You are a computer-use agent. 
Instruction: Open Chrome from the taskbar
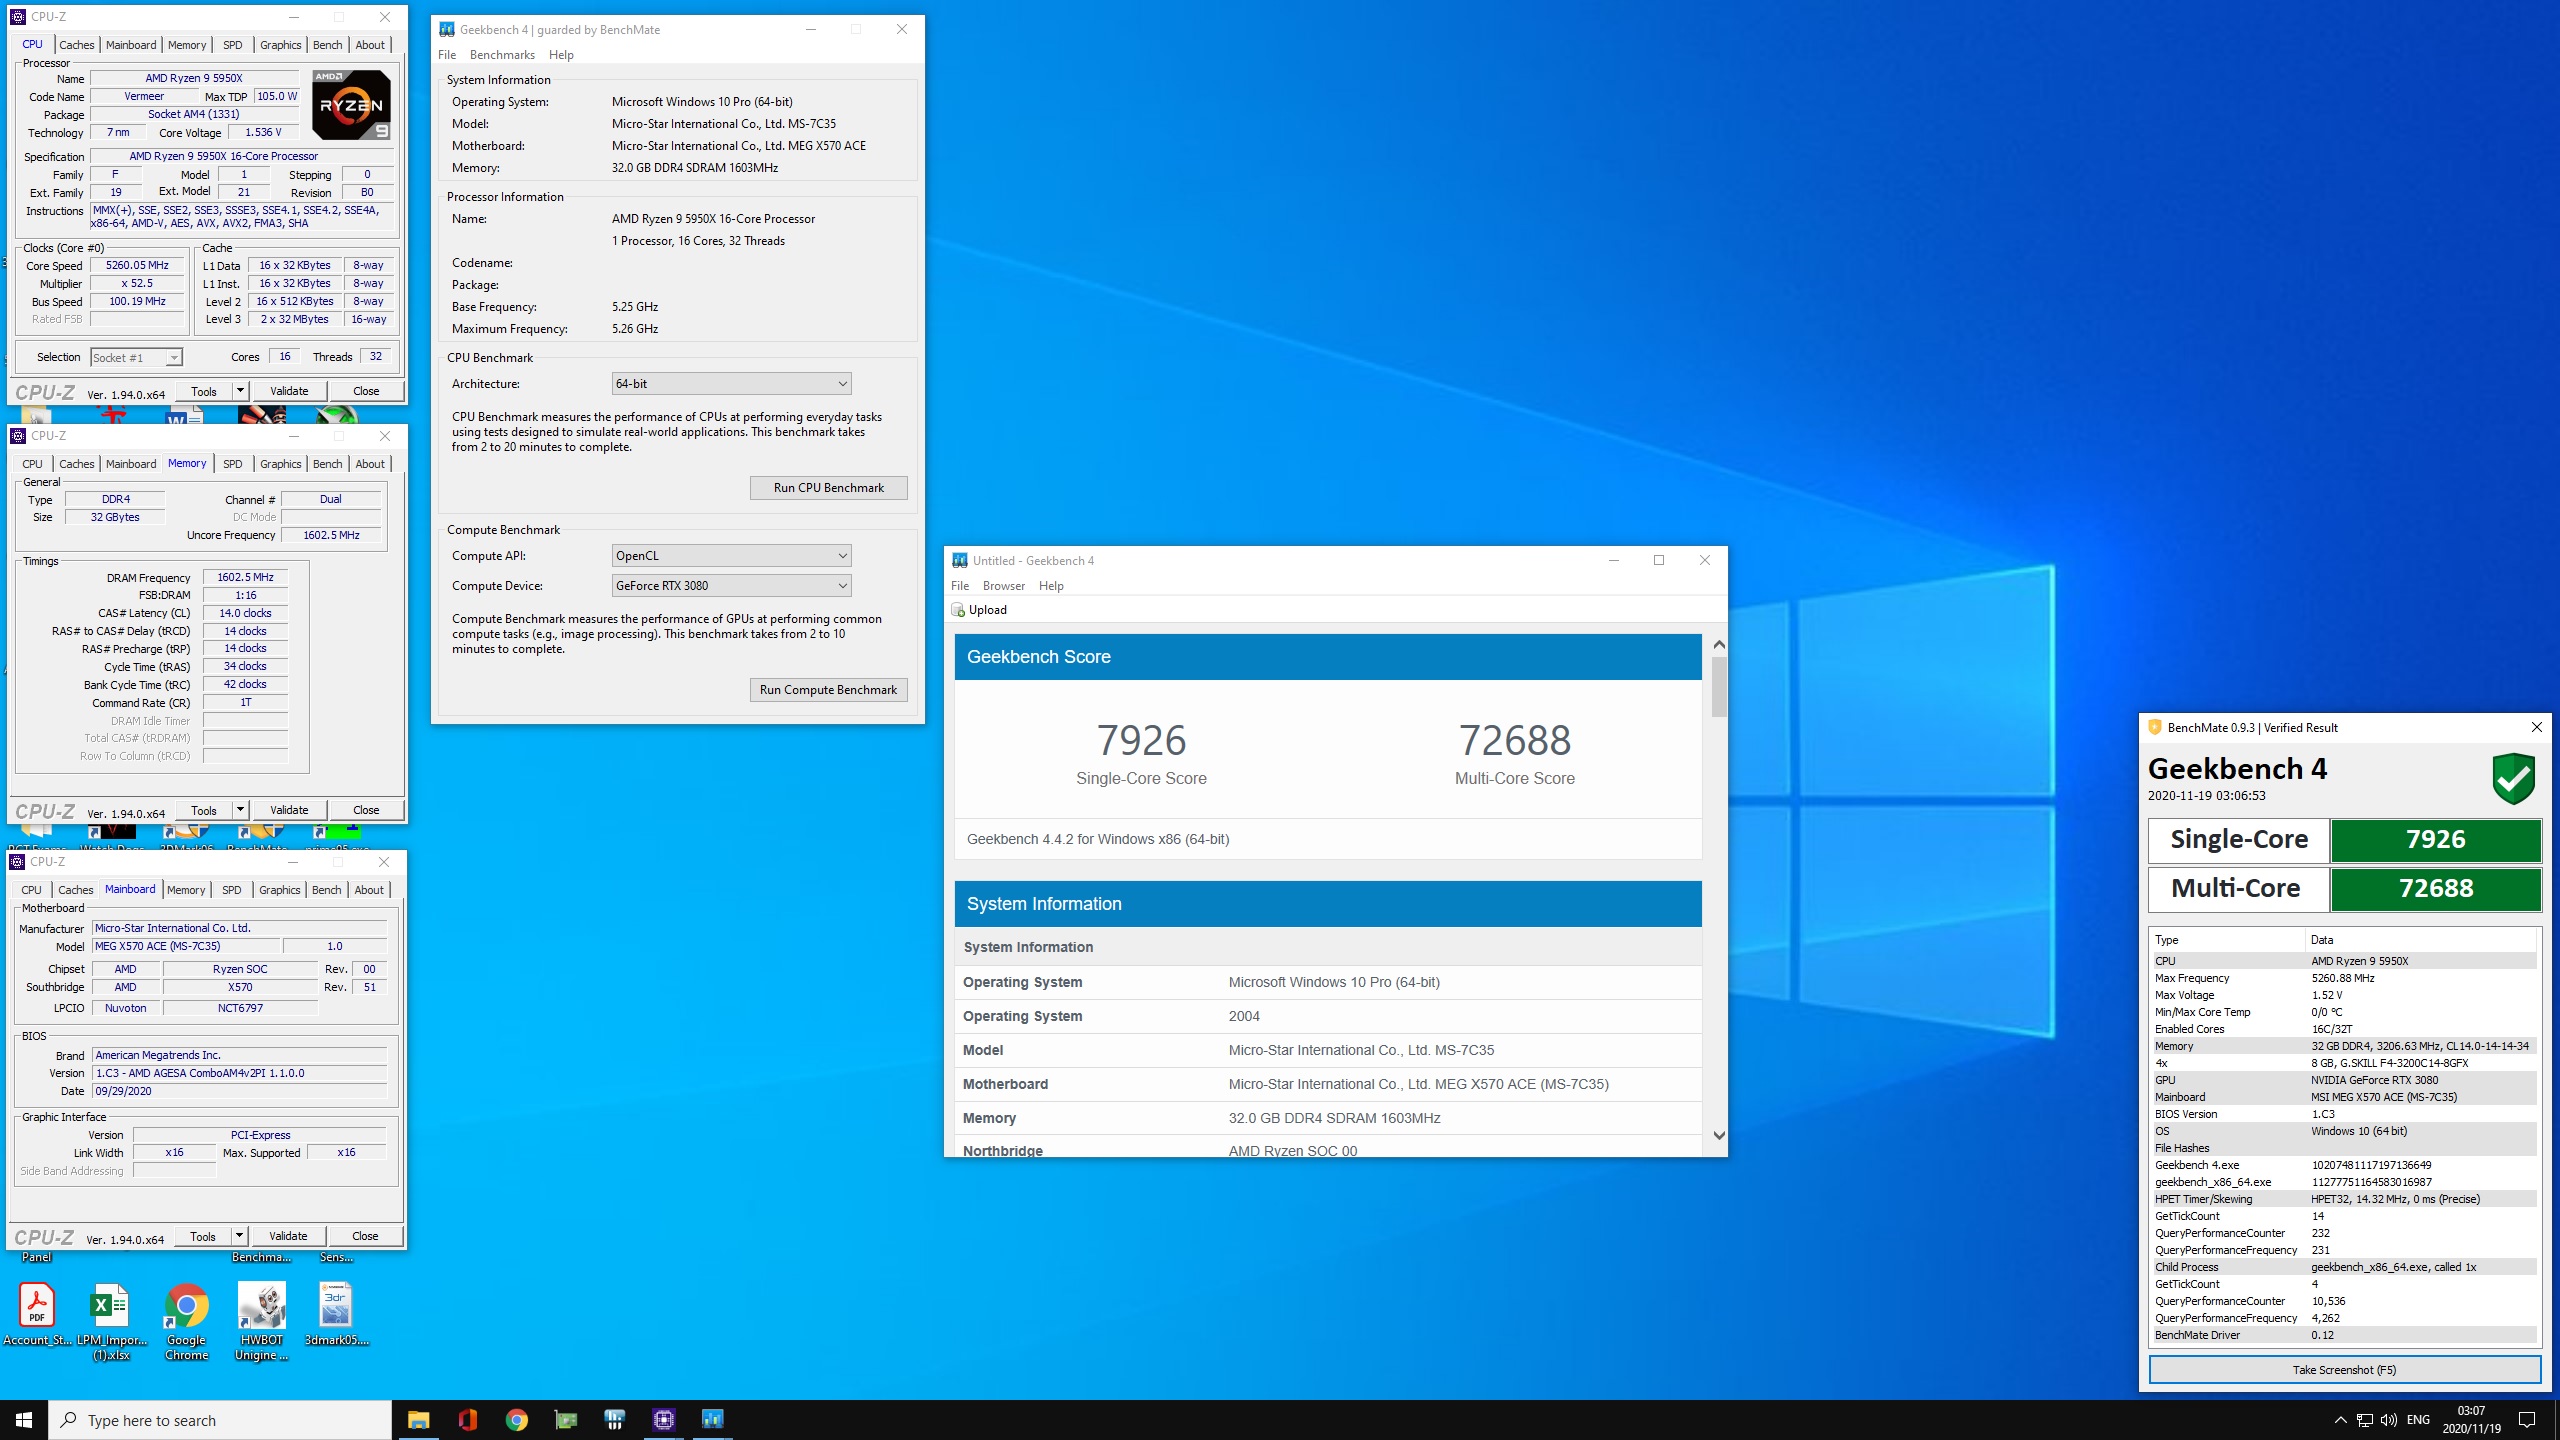click(516, 1420)
